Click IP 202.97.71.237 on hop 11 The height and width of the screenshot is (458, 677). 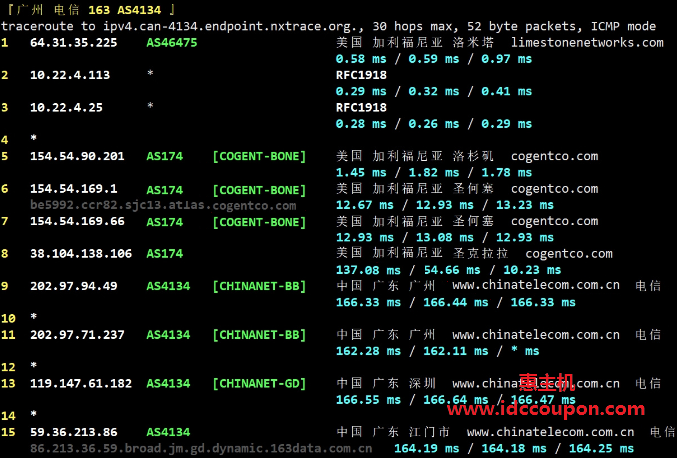(x=77, y=335)
